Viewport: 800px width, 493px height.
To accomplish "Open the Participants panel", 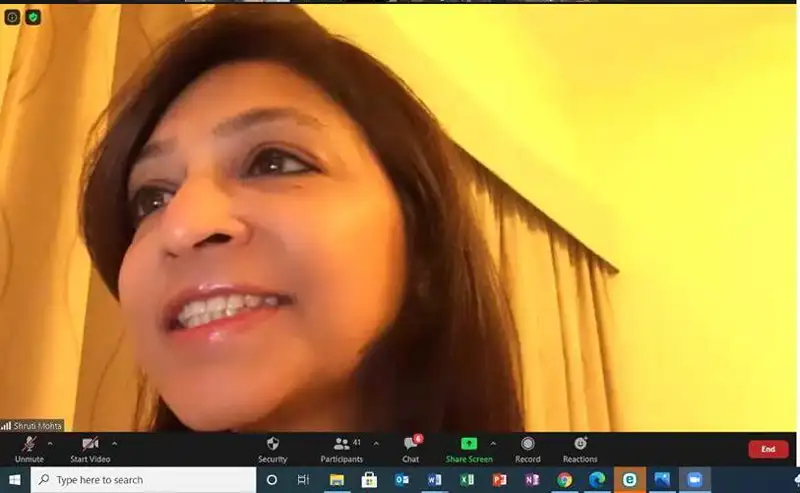I will pos(342,449).
